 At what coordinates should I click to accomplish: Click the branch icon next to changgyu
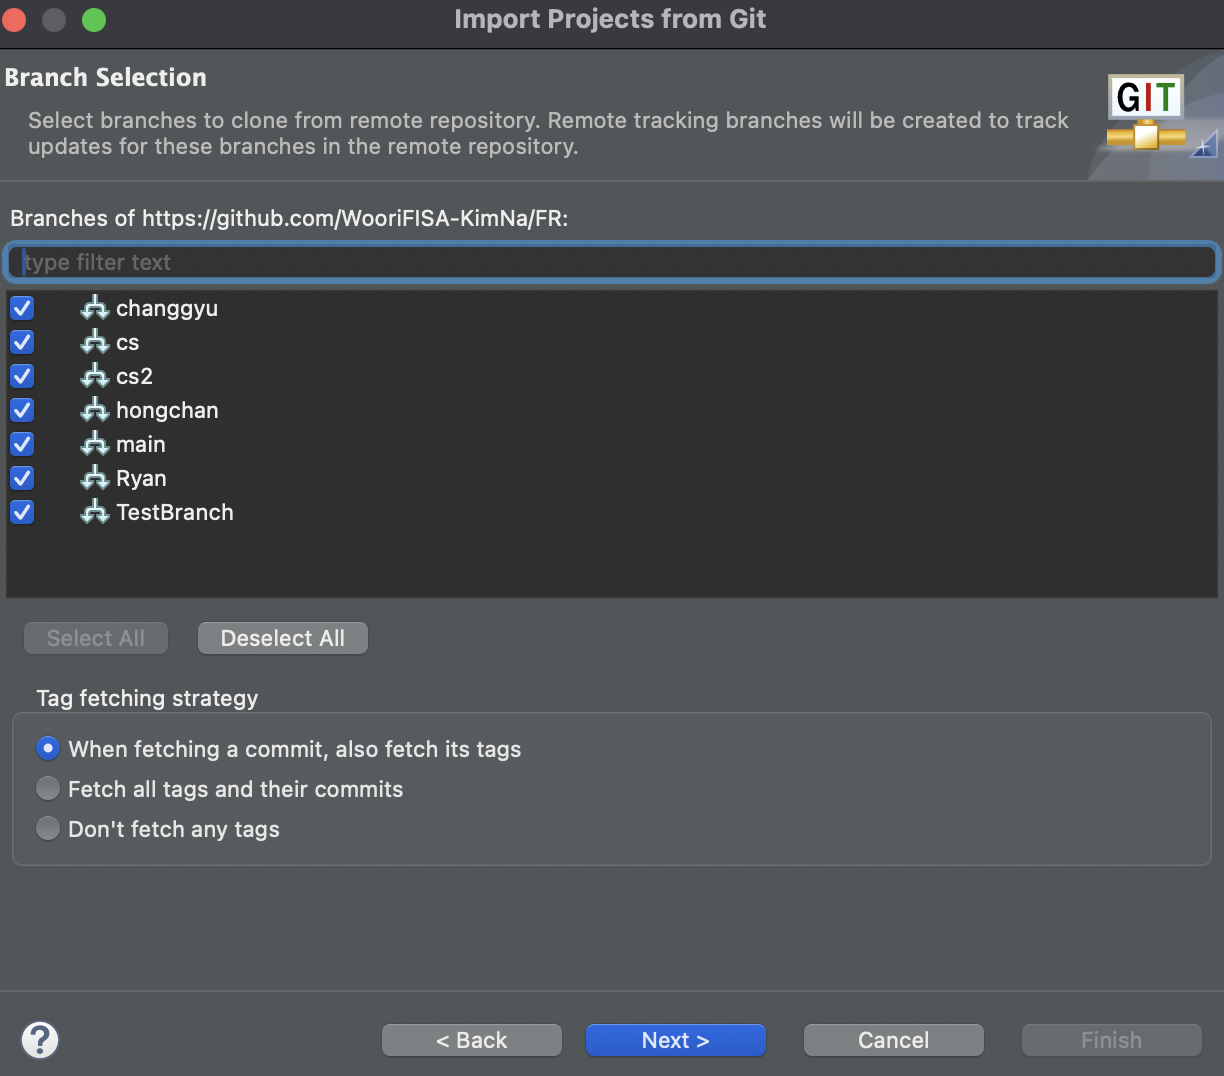click(95, 308)
